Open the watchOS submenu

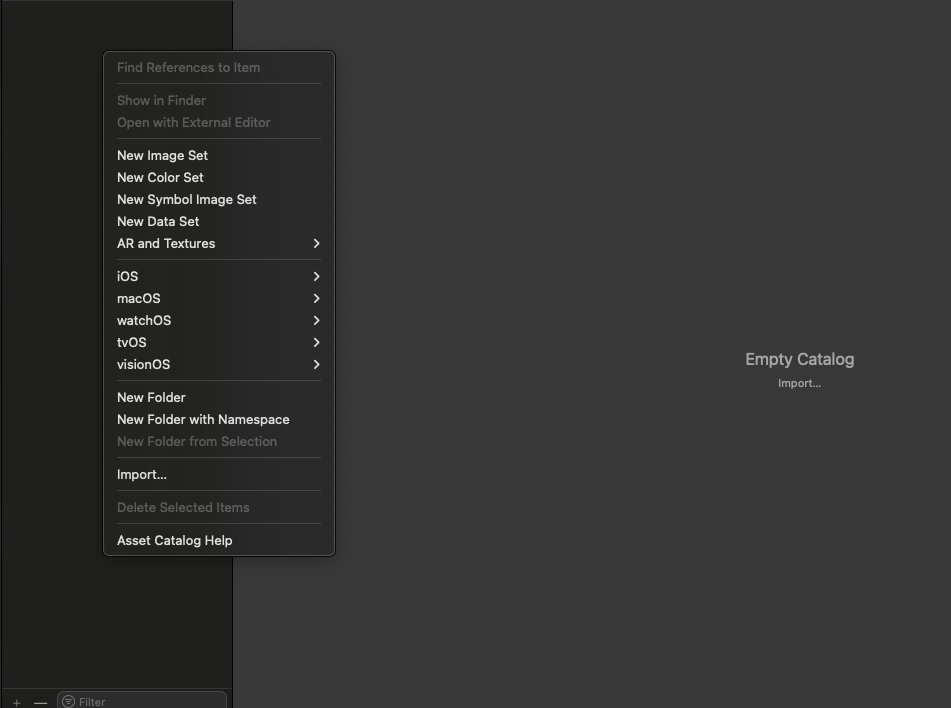[218, 320]
